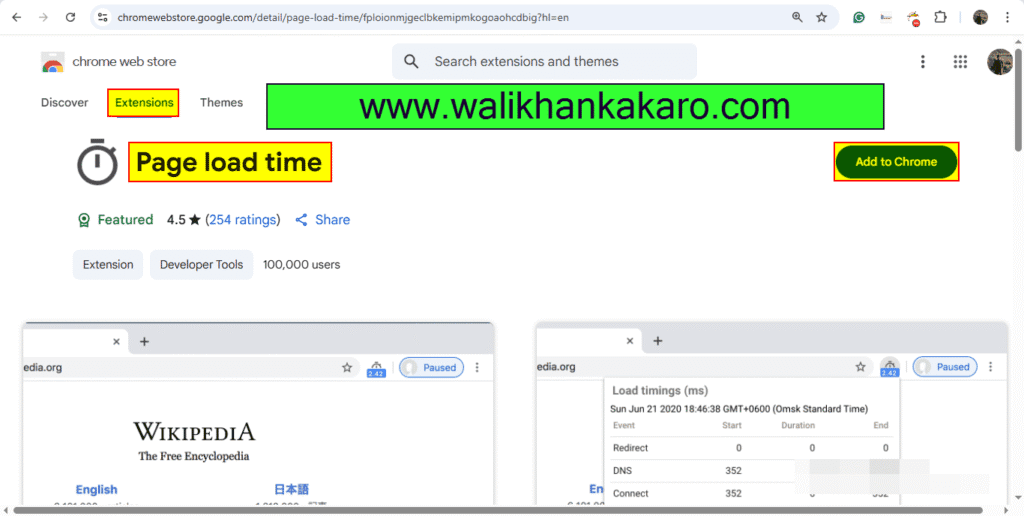This screenshot has width=1024, height=516.
Task: Reload the current page
Action: pyautogui.click(x=71, y=18)
